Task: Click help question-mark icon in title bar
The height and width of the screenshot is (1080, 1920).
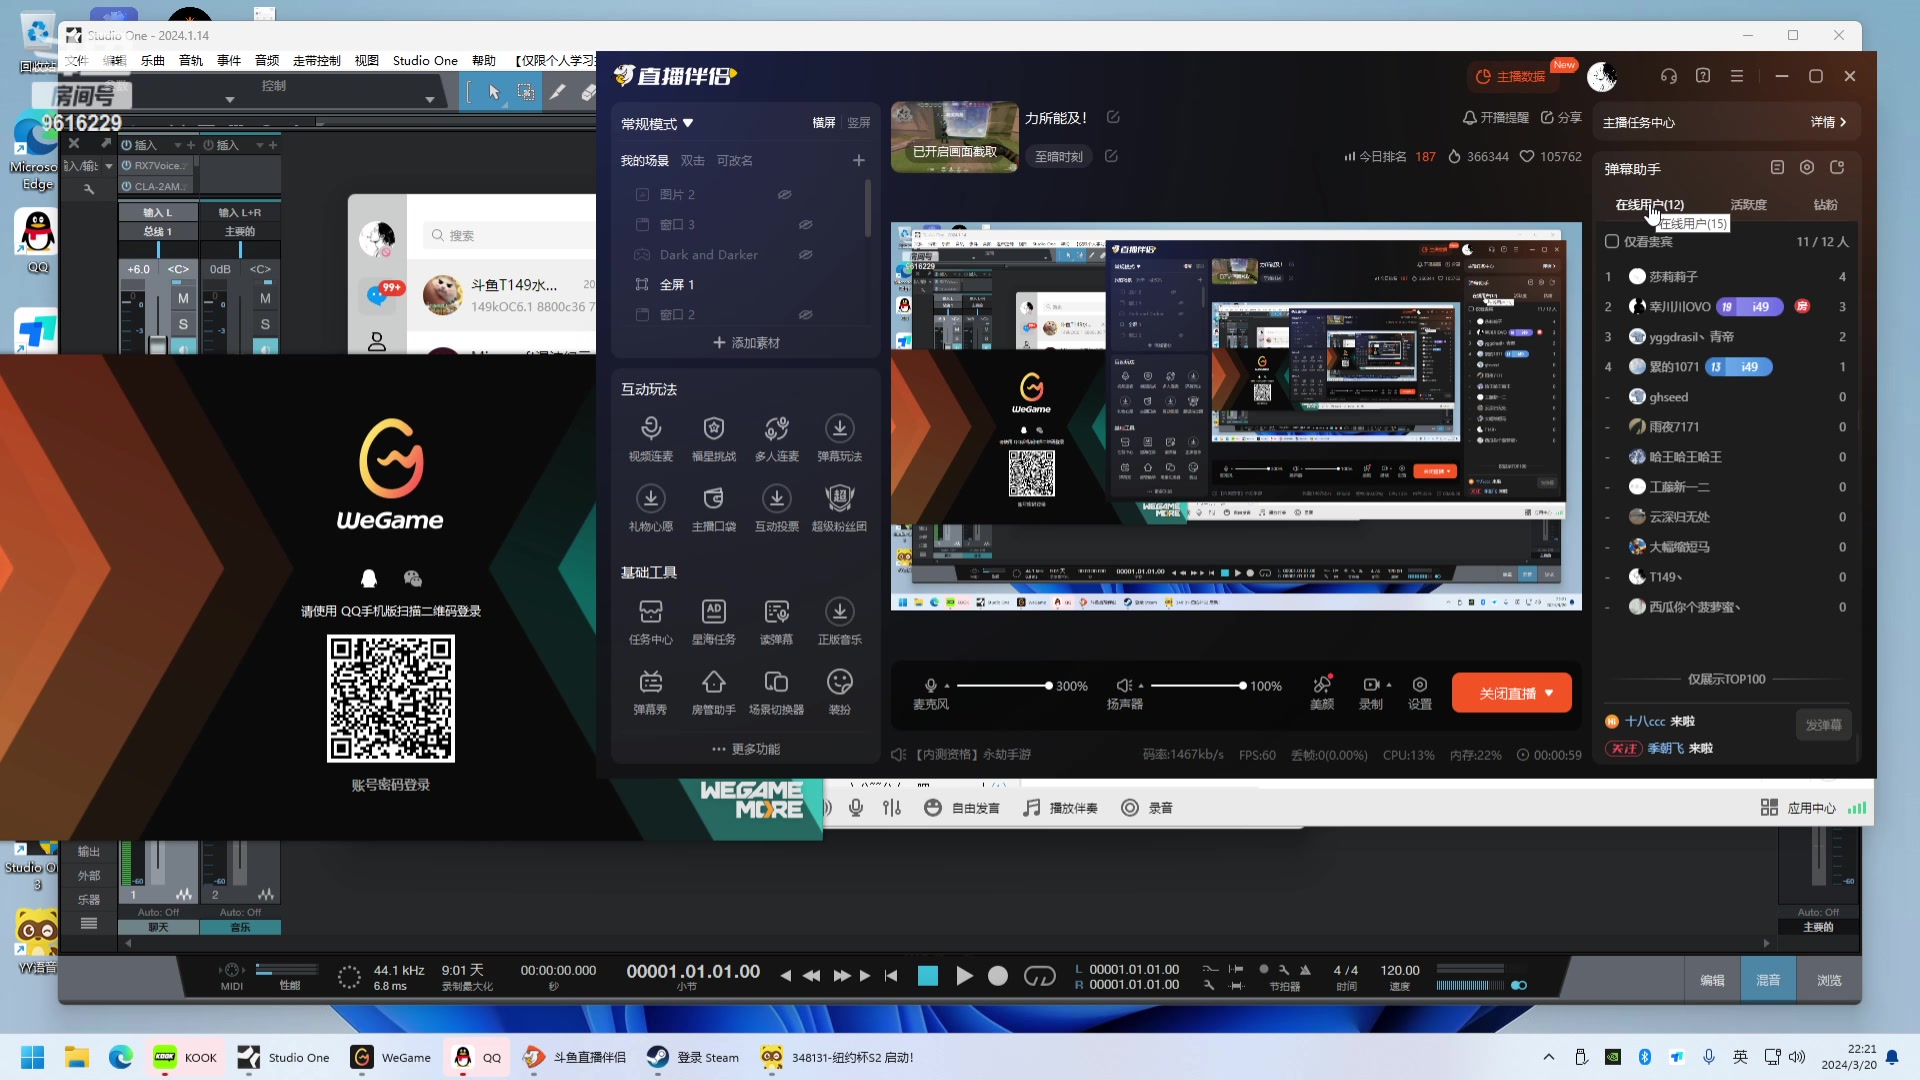Action: (1703, 76)
